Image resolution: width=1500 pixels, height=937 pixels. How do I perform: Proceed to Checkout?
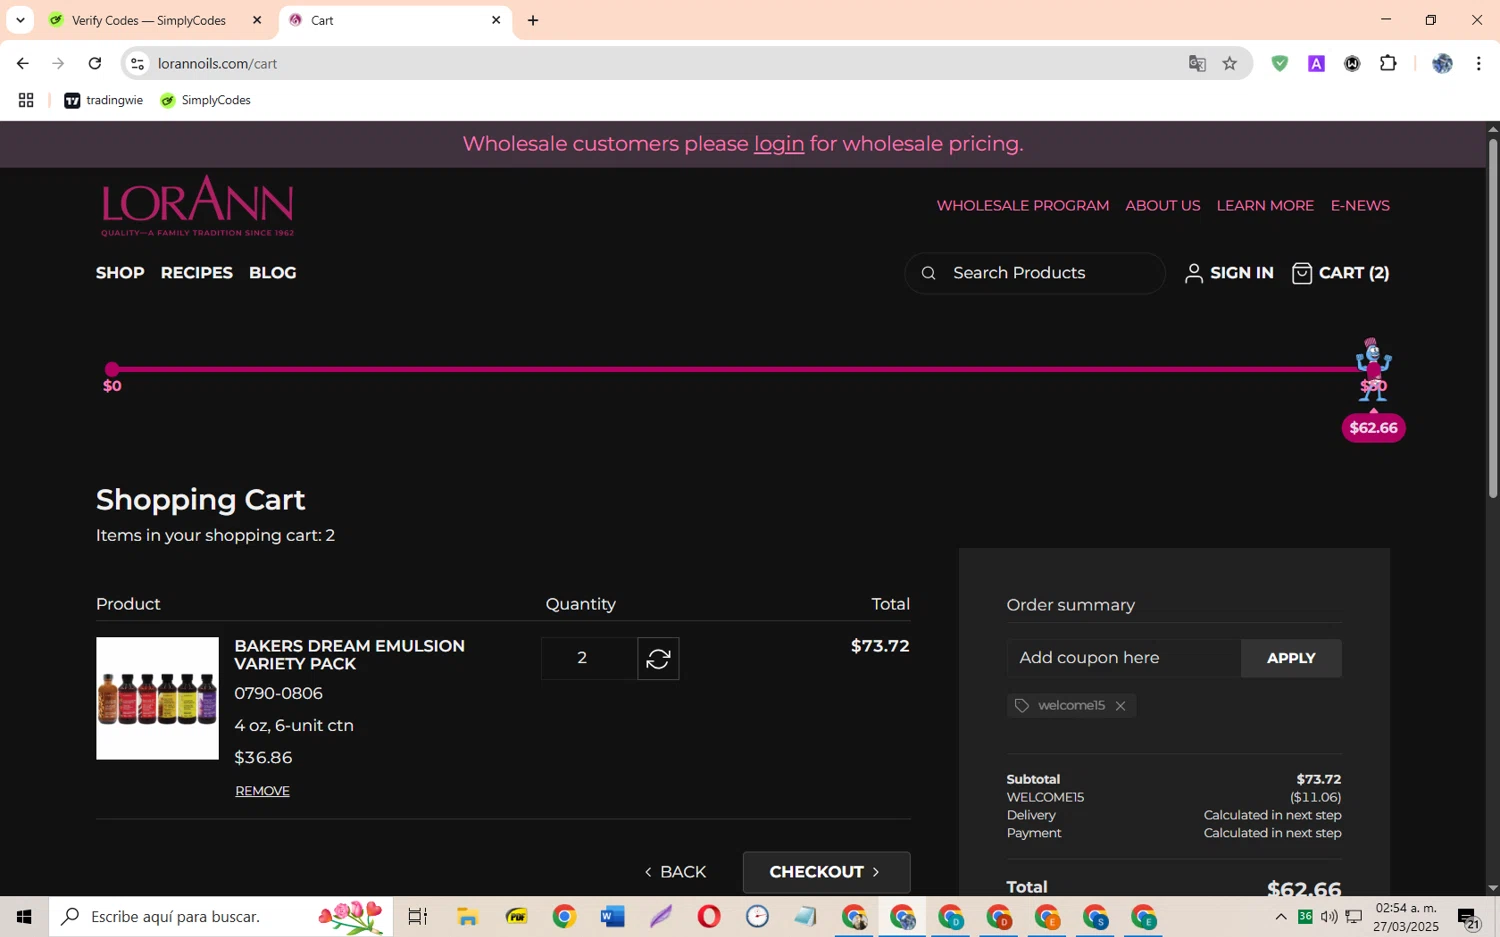pos(826,872)
